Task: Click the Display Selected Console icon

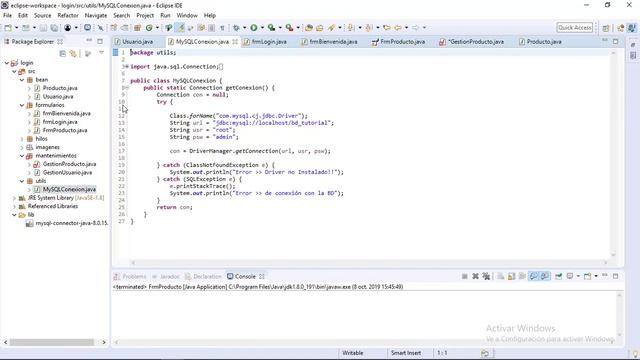Action: pyautogui.click(x=570, y=276)
